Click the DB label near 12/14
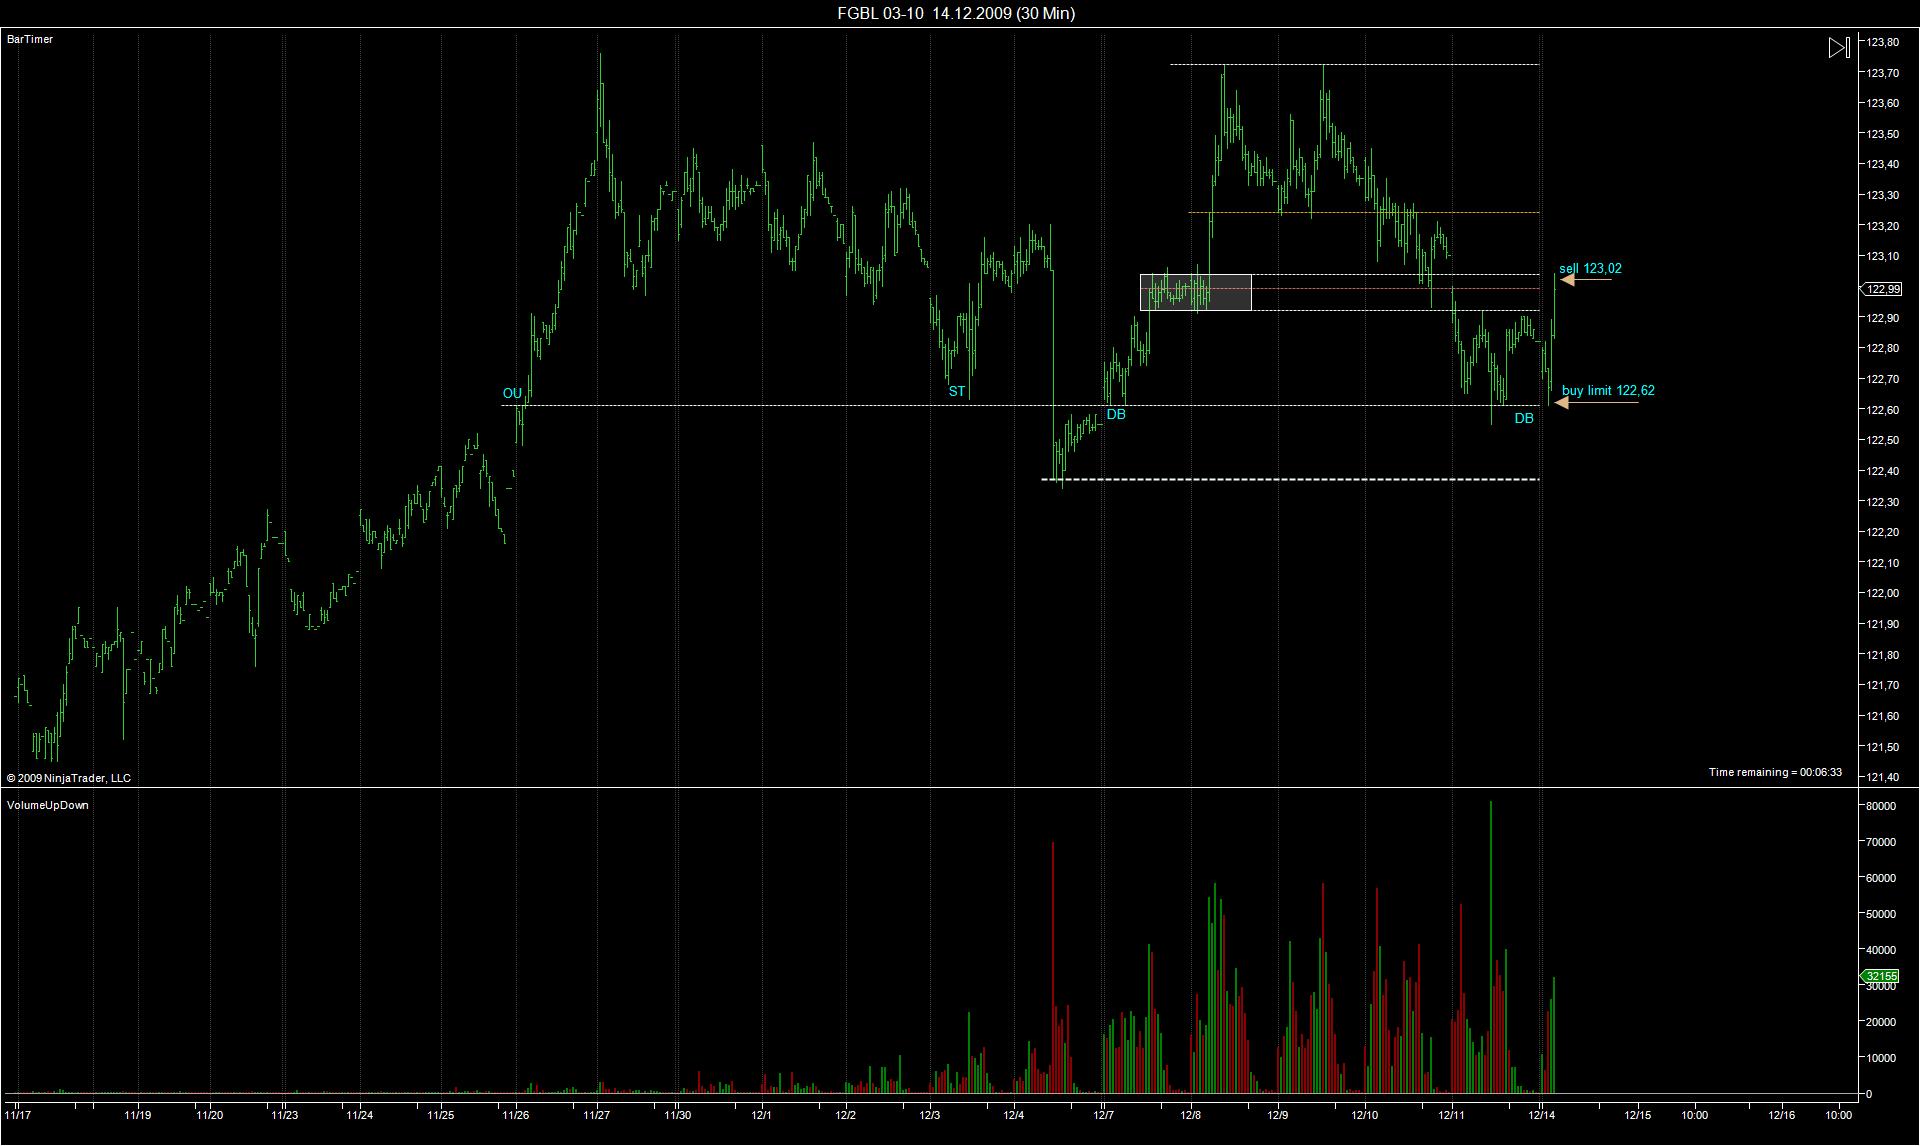The image size is (1920, 1146). (x=1523, y=419)
